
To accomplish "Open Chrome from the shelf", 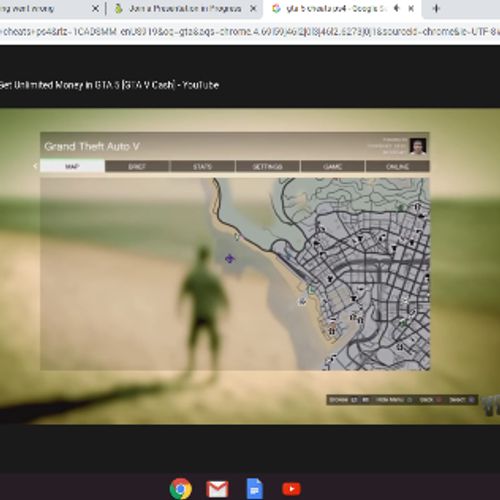I will point(181,489).
